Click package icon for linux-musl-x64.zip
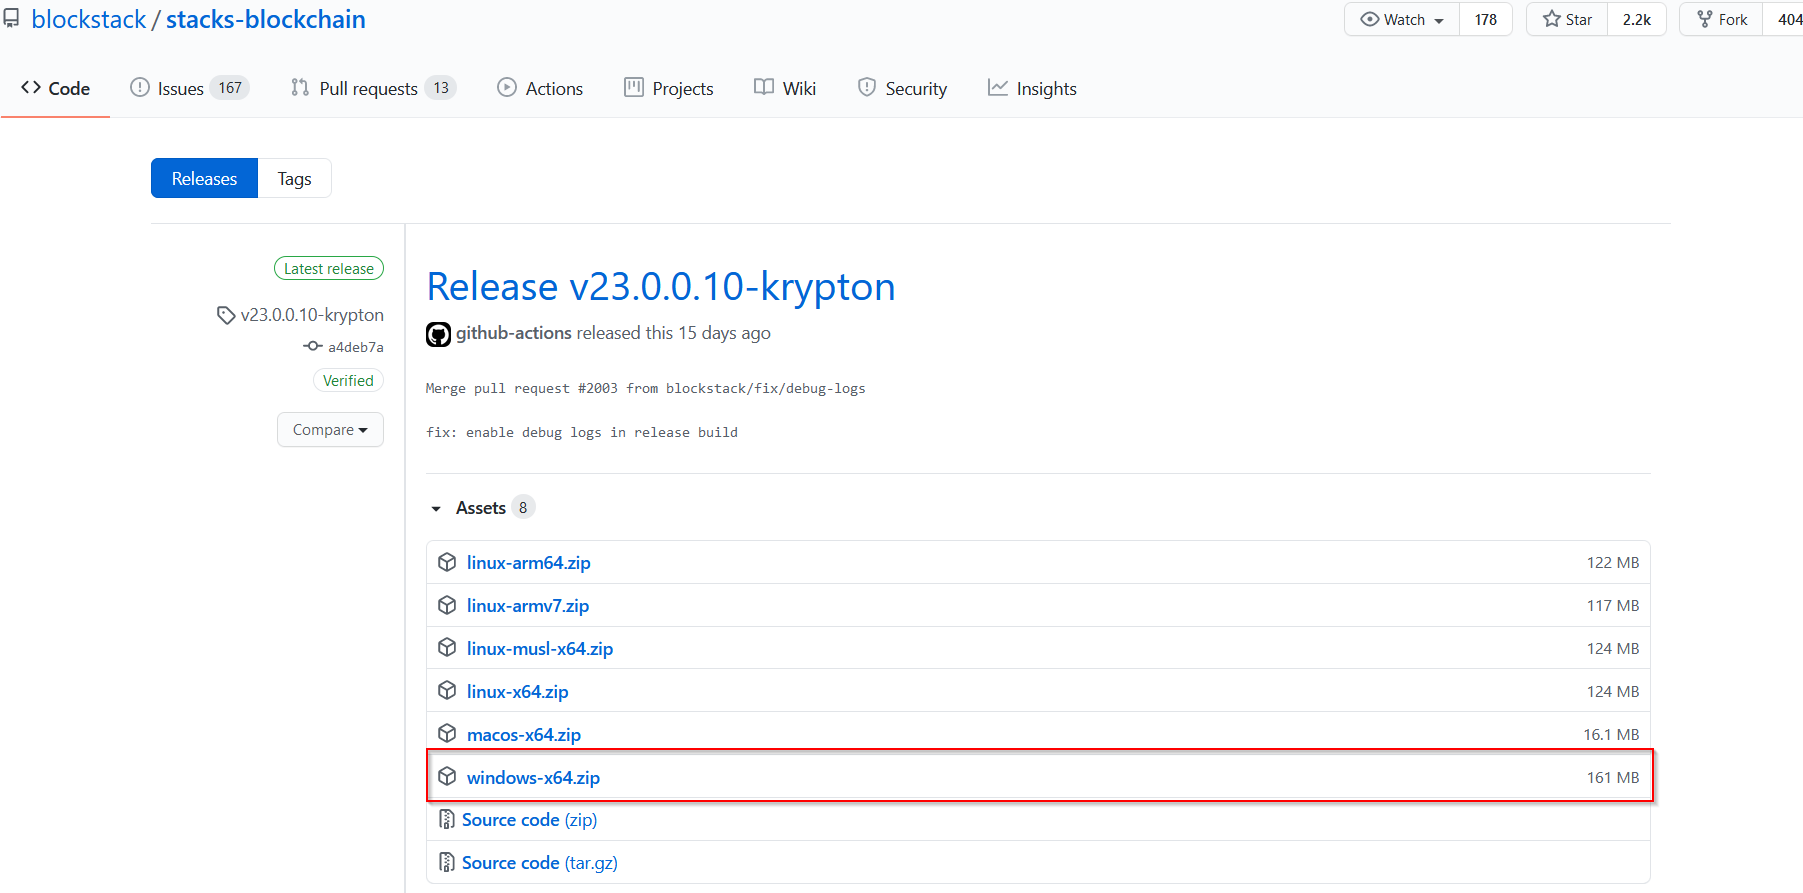The height and width of the screenshot is (893, 1803). (447, 648)
